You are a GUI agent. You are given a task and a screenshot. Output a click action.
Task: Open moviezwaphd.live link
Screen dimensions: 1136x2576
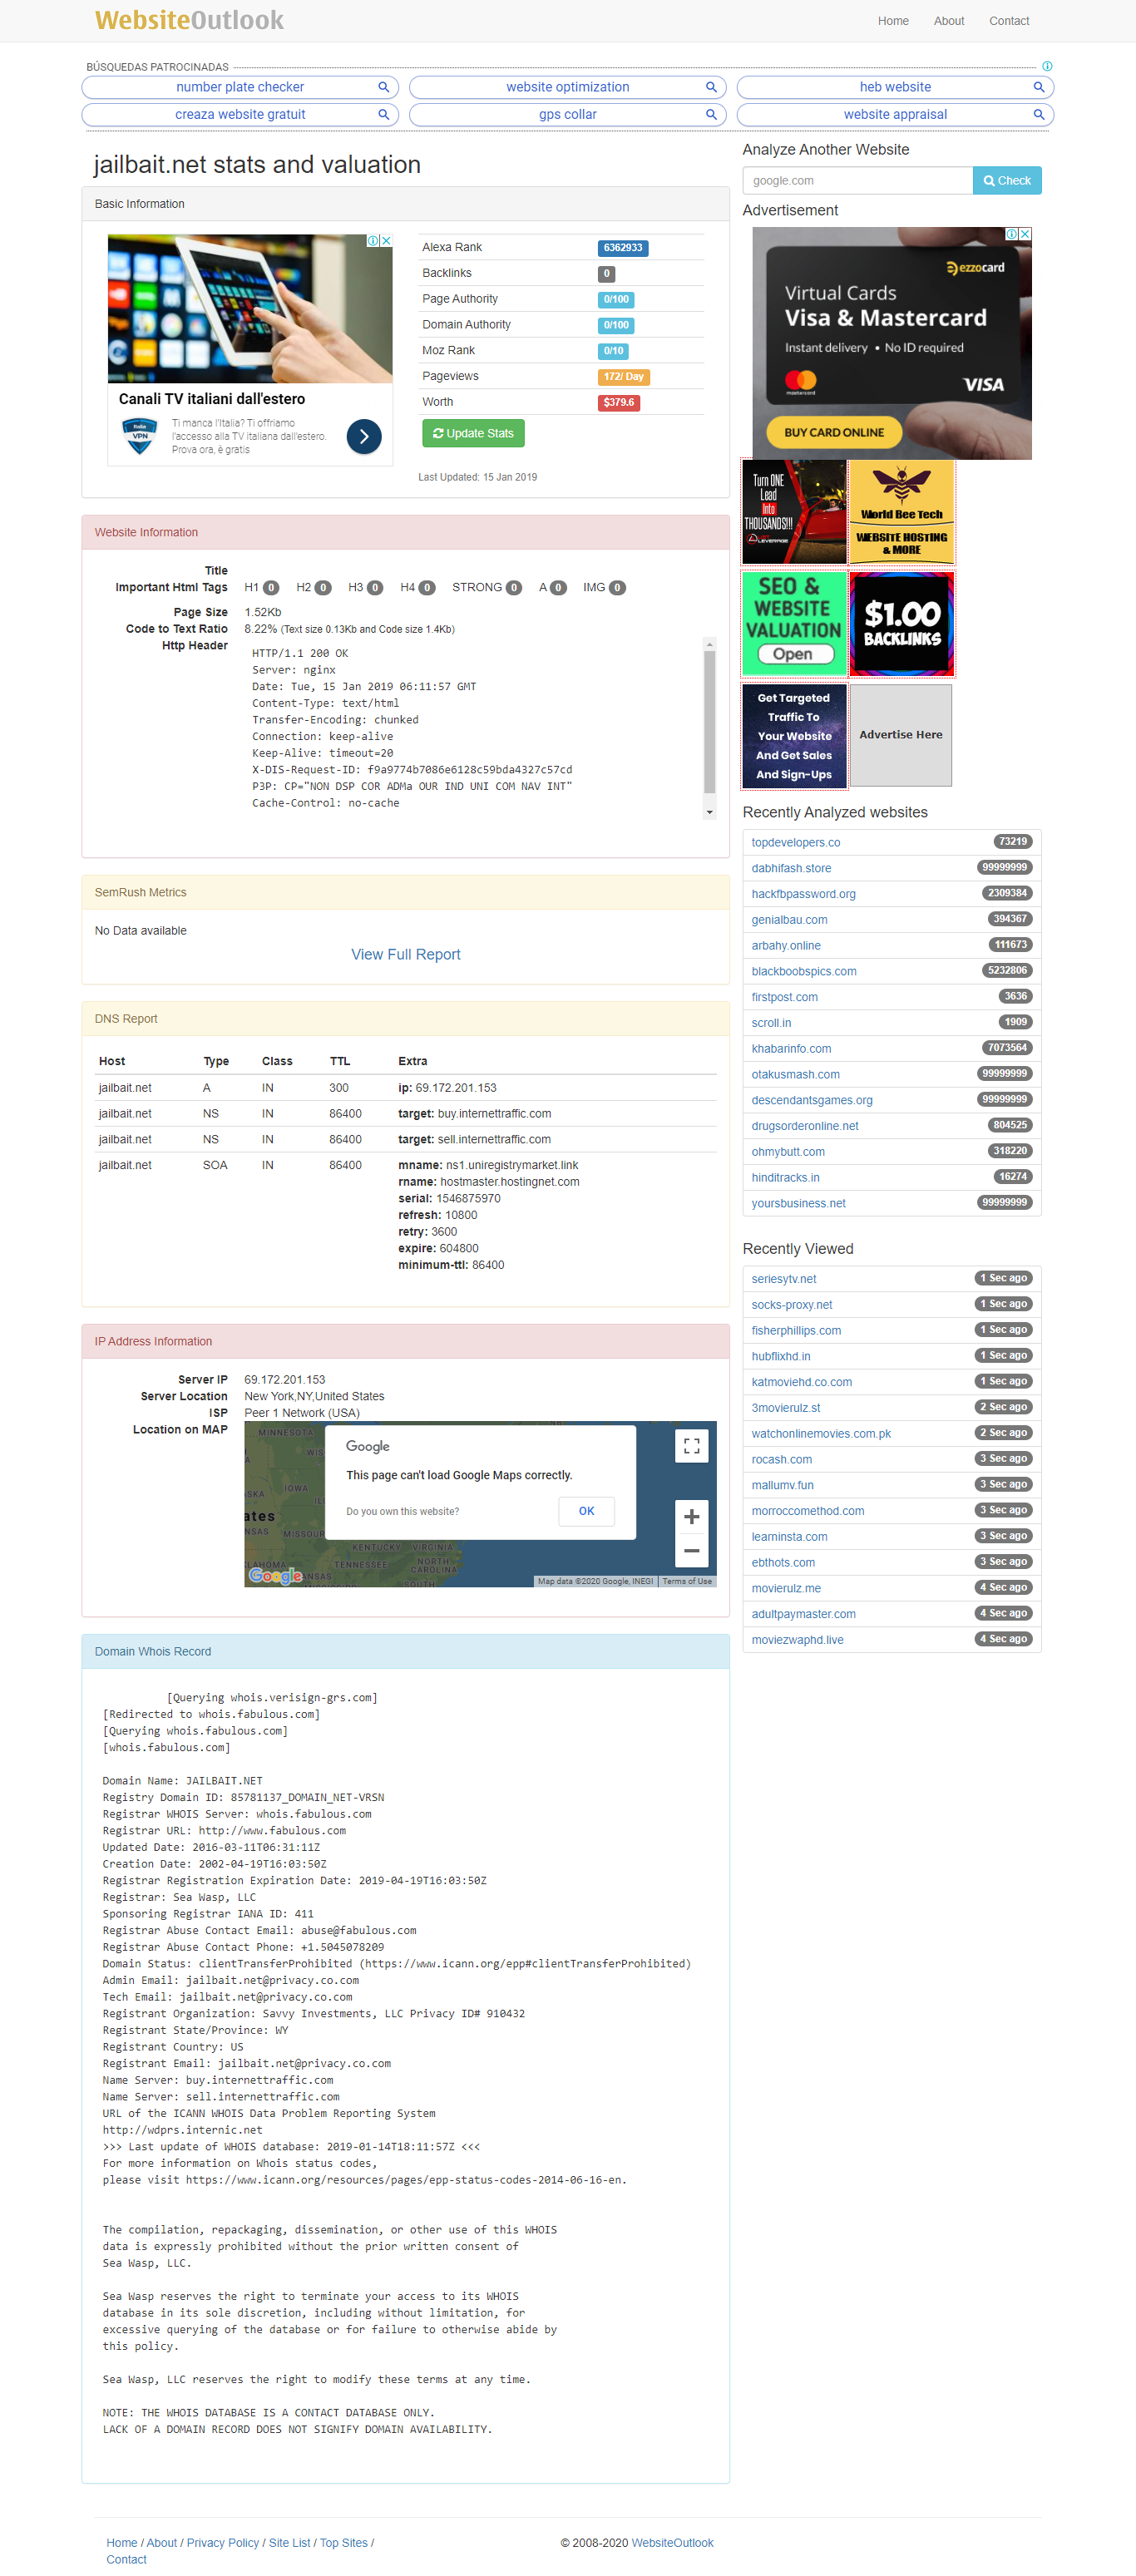tap(797, 1640)
